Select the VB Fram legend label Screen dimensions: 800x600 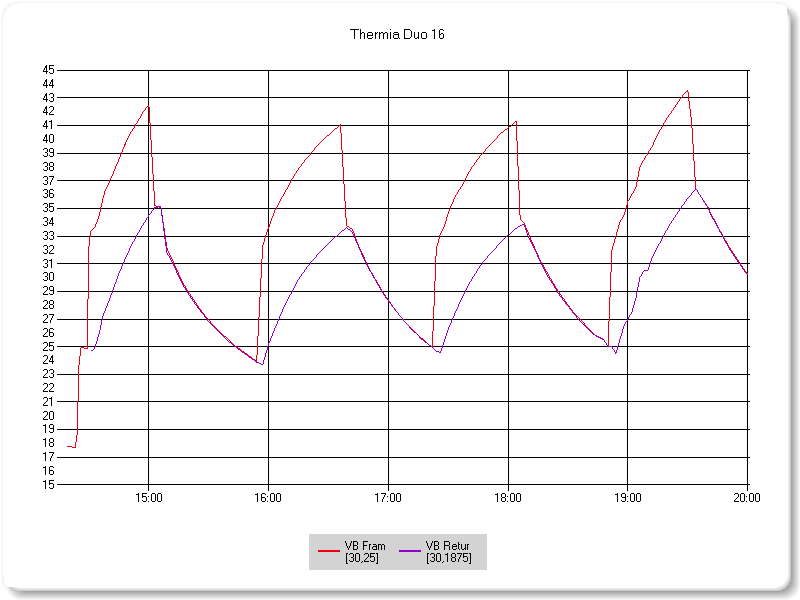tap(364, 546)
